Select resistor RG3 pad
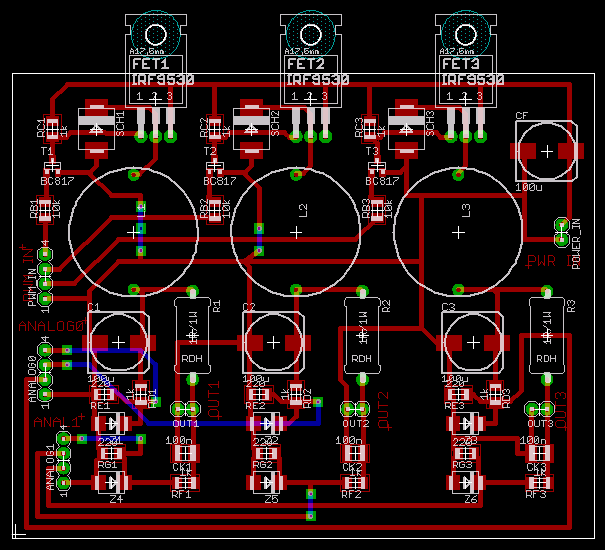Viewport: 605px width, 550px height. (466, 453)
